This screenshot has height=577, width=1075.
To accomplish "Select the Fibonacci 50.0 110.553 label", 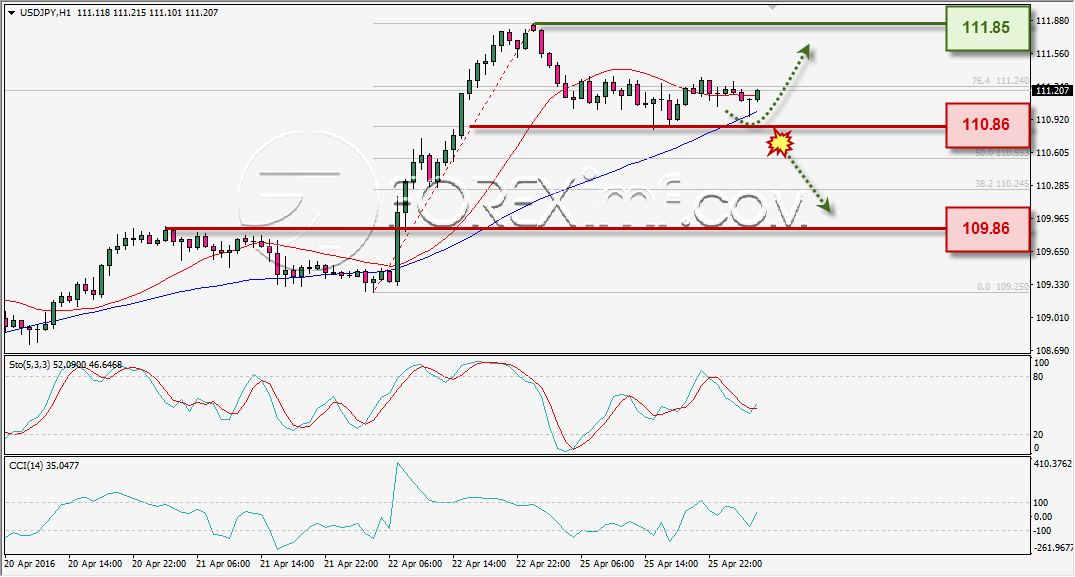I will tap(1002, 153).
